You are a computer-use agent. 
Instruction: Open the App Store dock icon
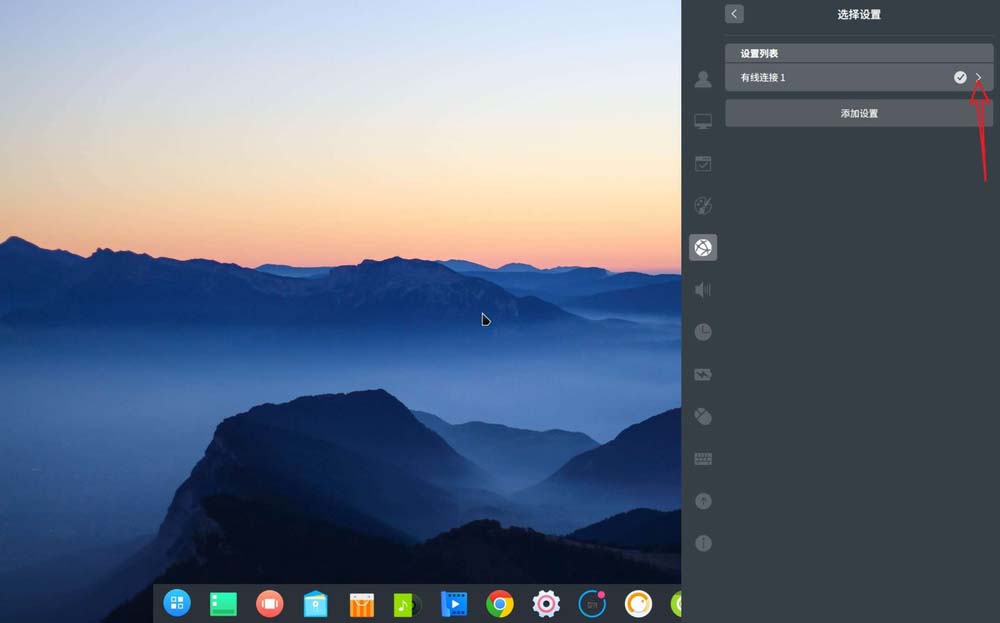(362, 604)
